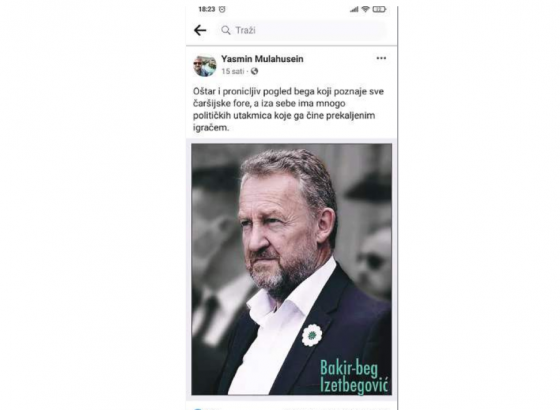Image resolution: width=560 pixels, height=410 pixels.
Task: Tap the alarm clock status icon
Action: pos(222,9)
